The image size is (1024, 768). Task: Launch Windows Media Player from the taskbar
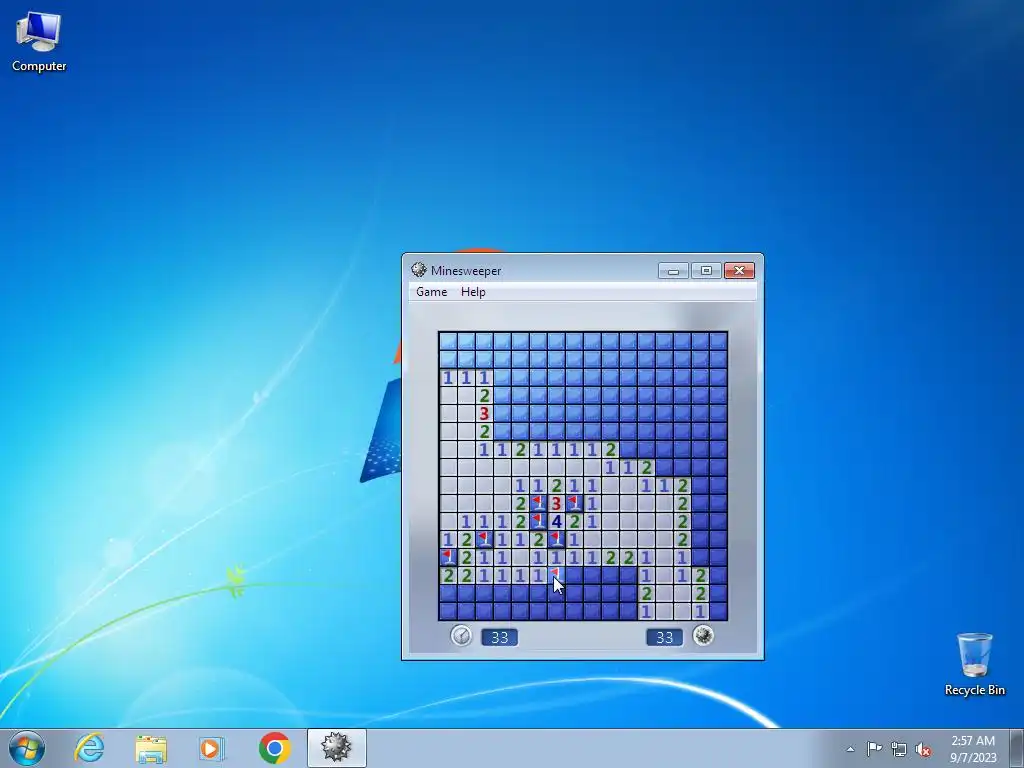pyautogui.click(x=212, y=748)
